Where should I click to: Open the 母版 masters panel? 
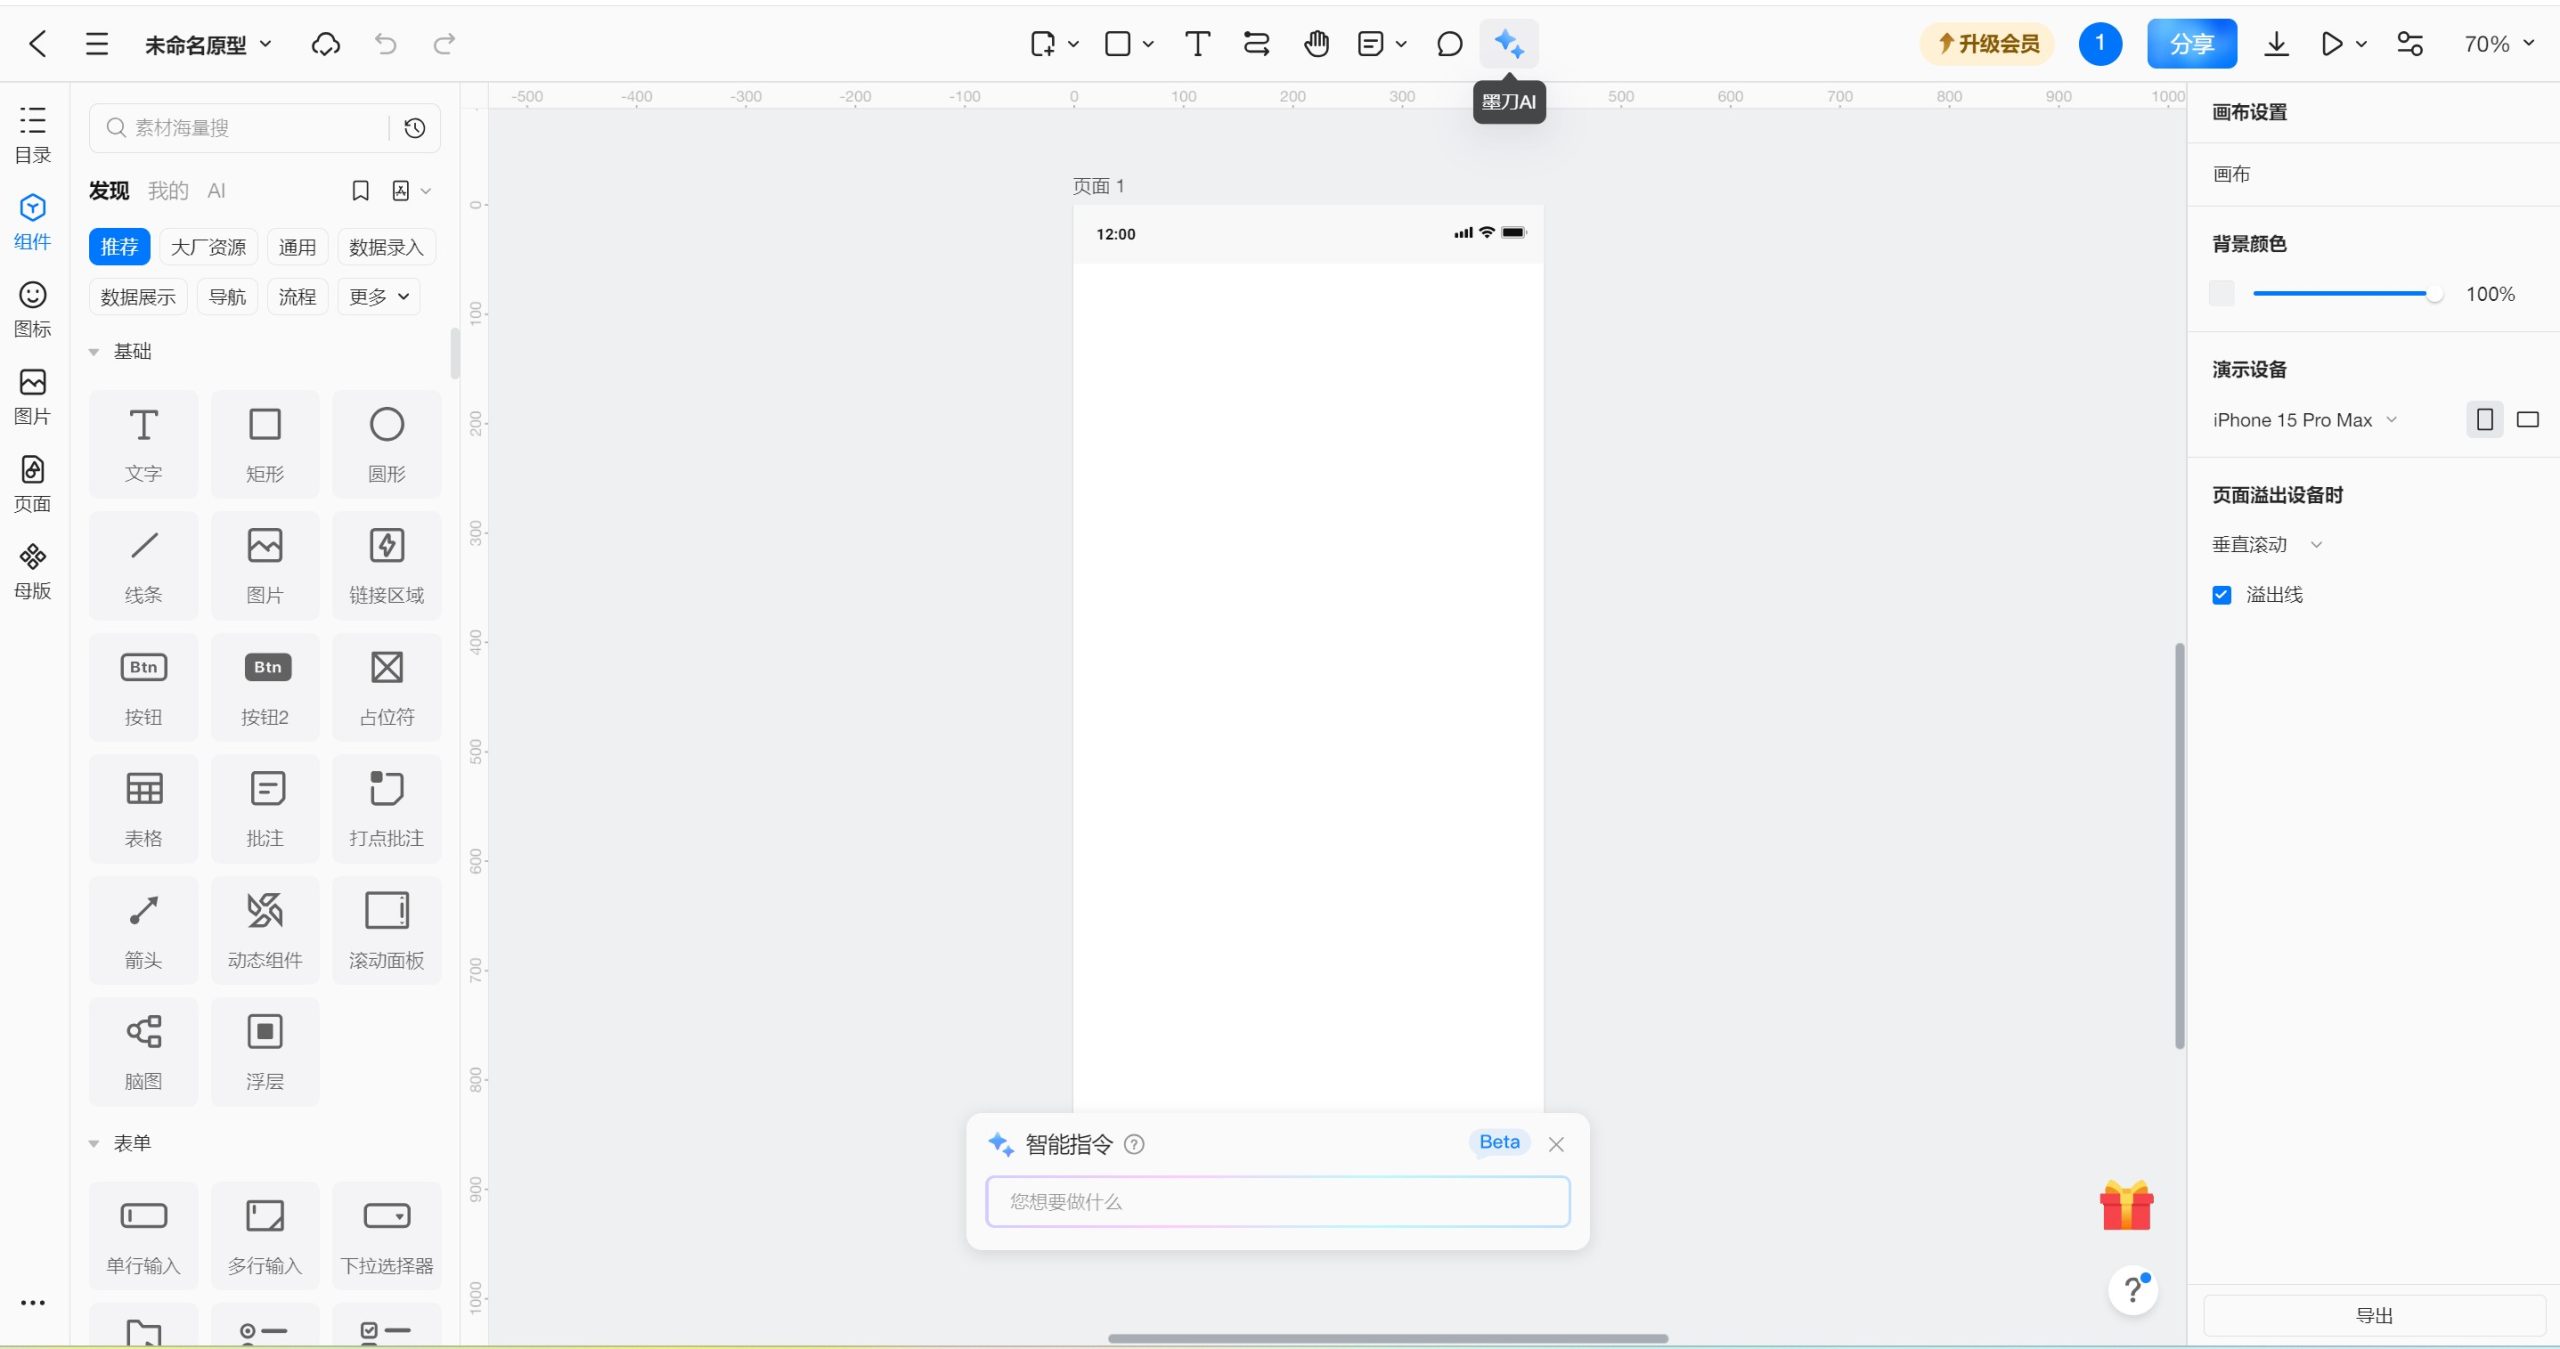[32, 571]
